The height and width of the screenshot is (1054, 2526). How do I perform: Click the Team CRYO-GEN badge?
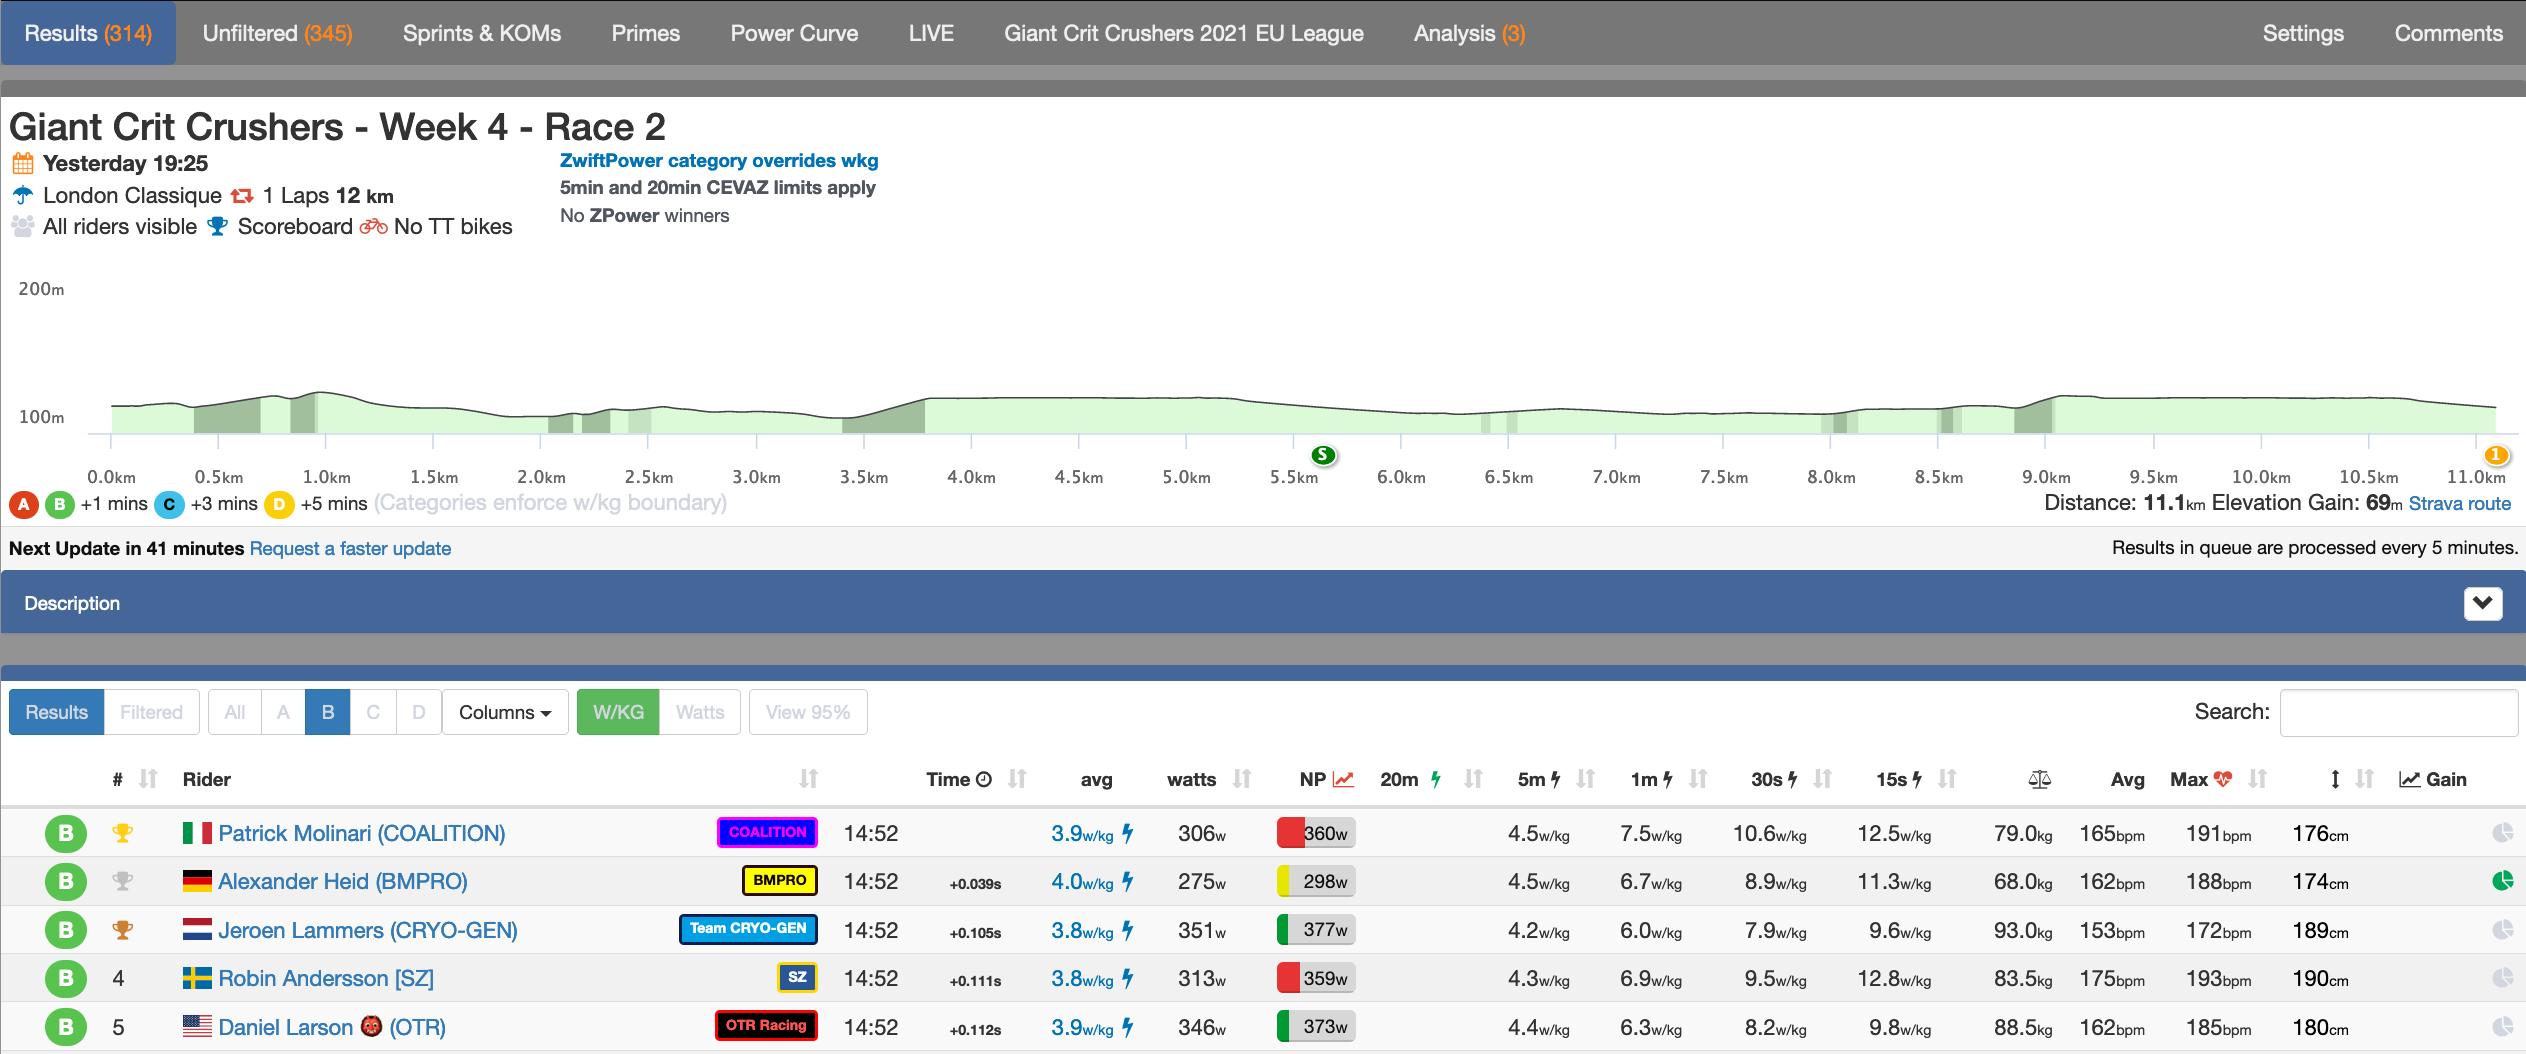[748, 928]
